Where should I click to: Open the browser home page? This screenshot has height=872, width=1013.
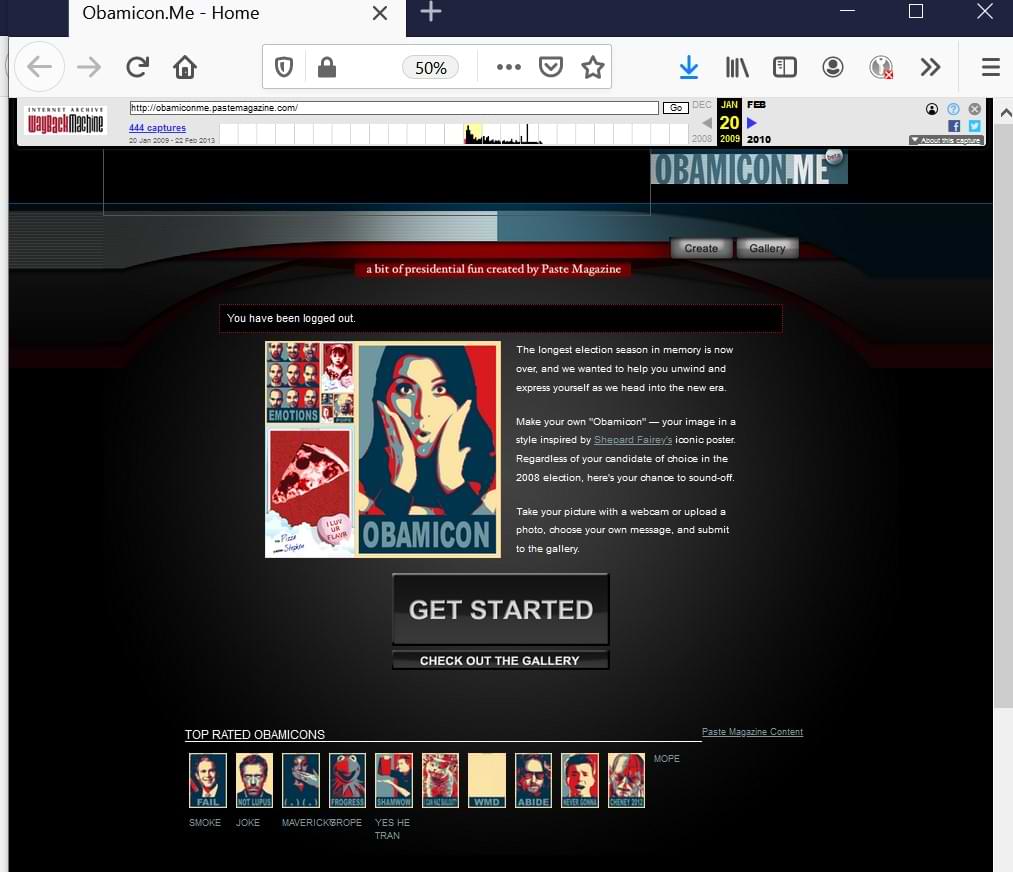pyautogui.click(x=185, y=67)
